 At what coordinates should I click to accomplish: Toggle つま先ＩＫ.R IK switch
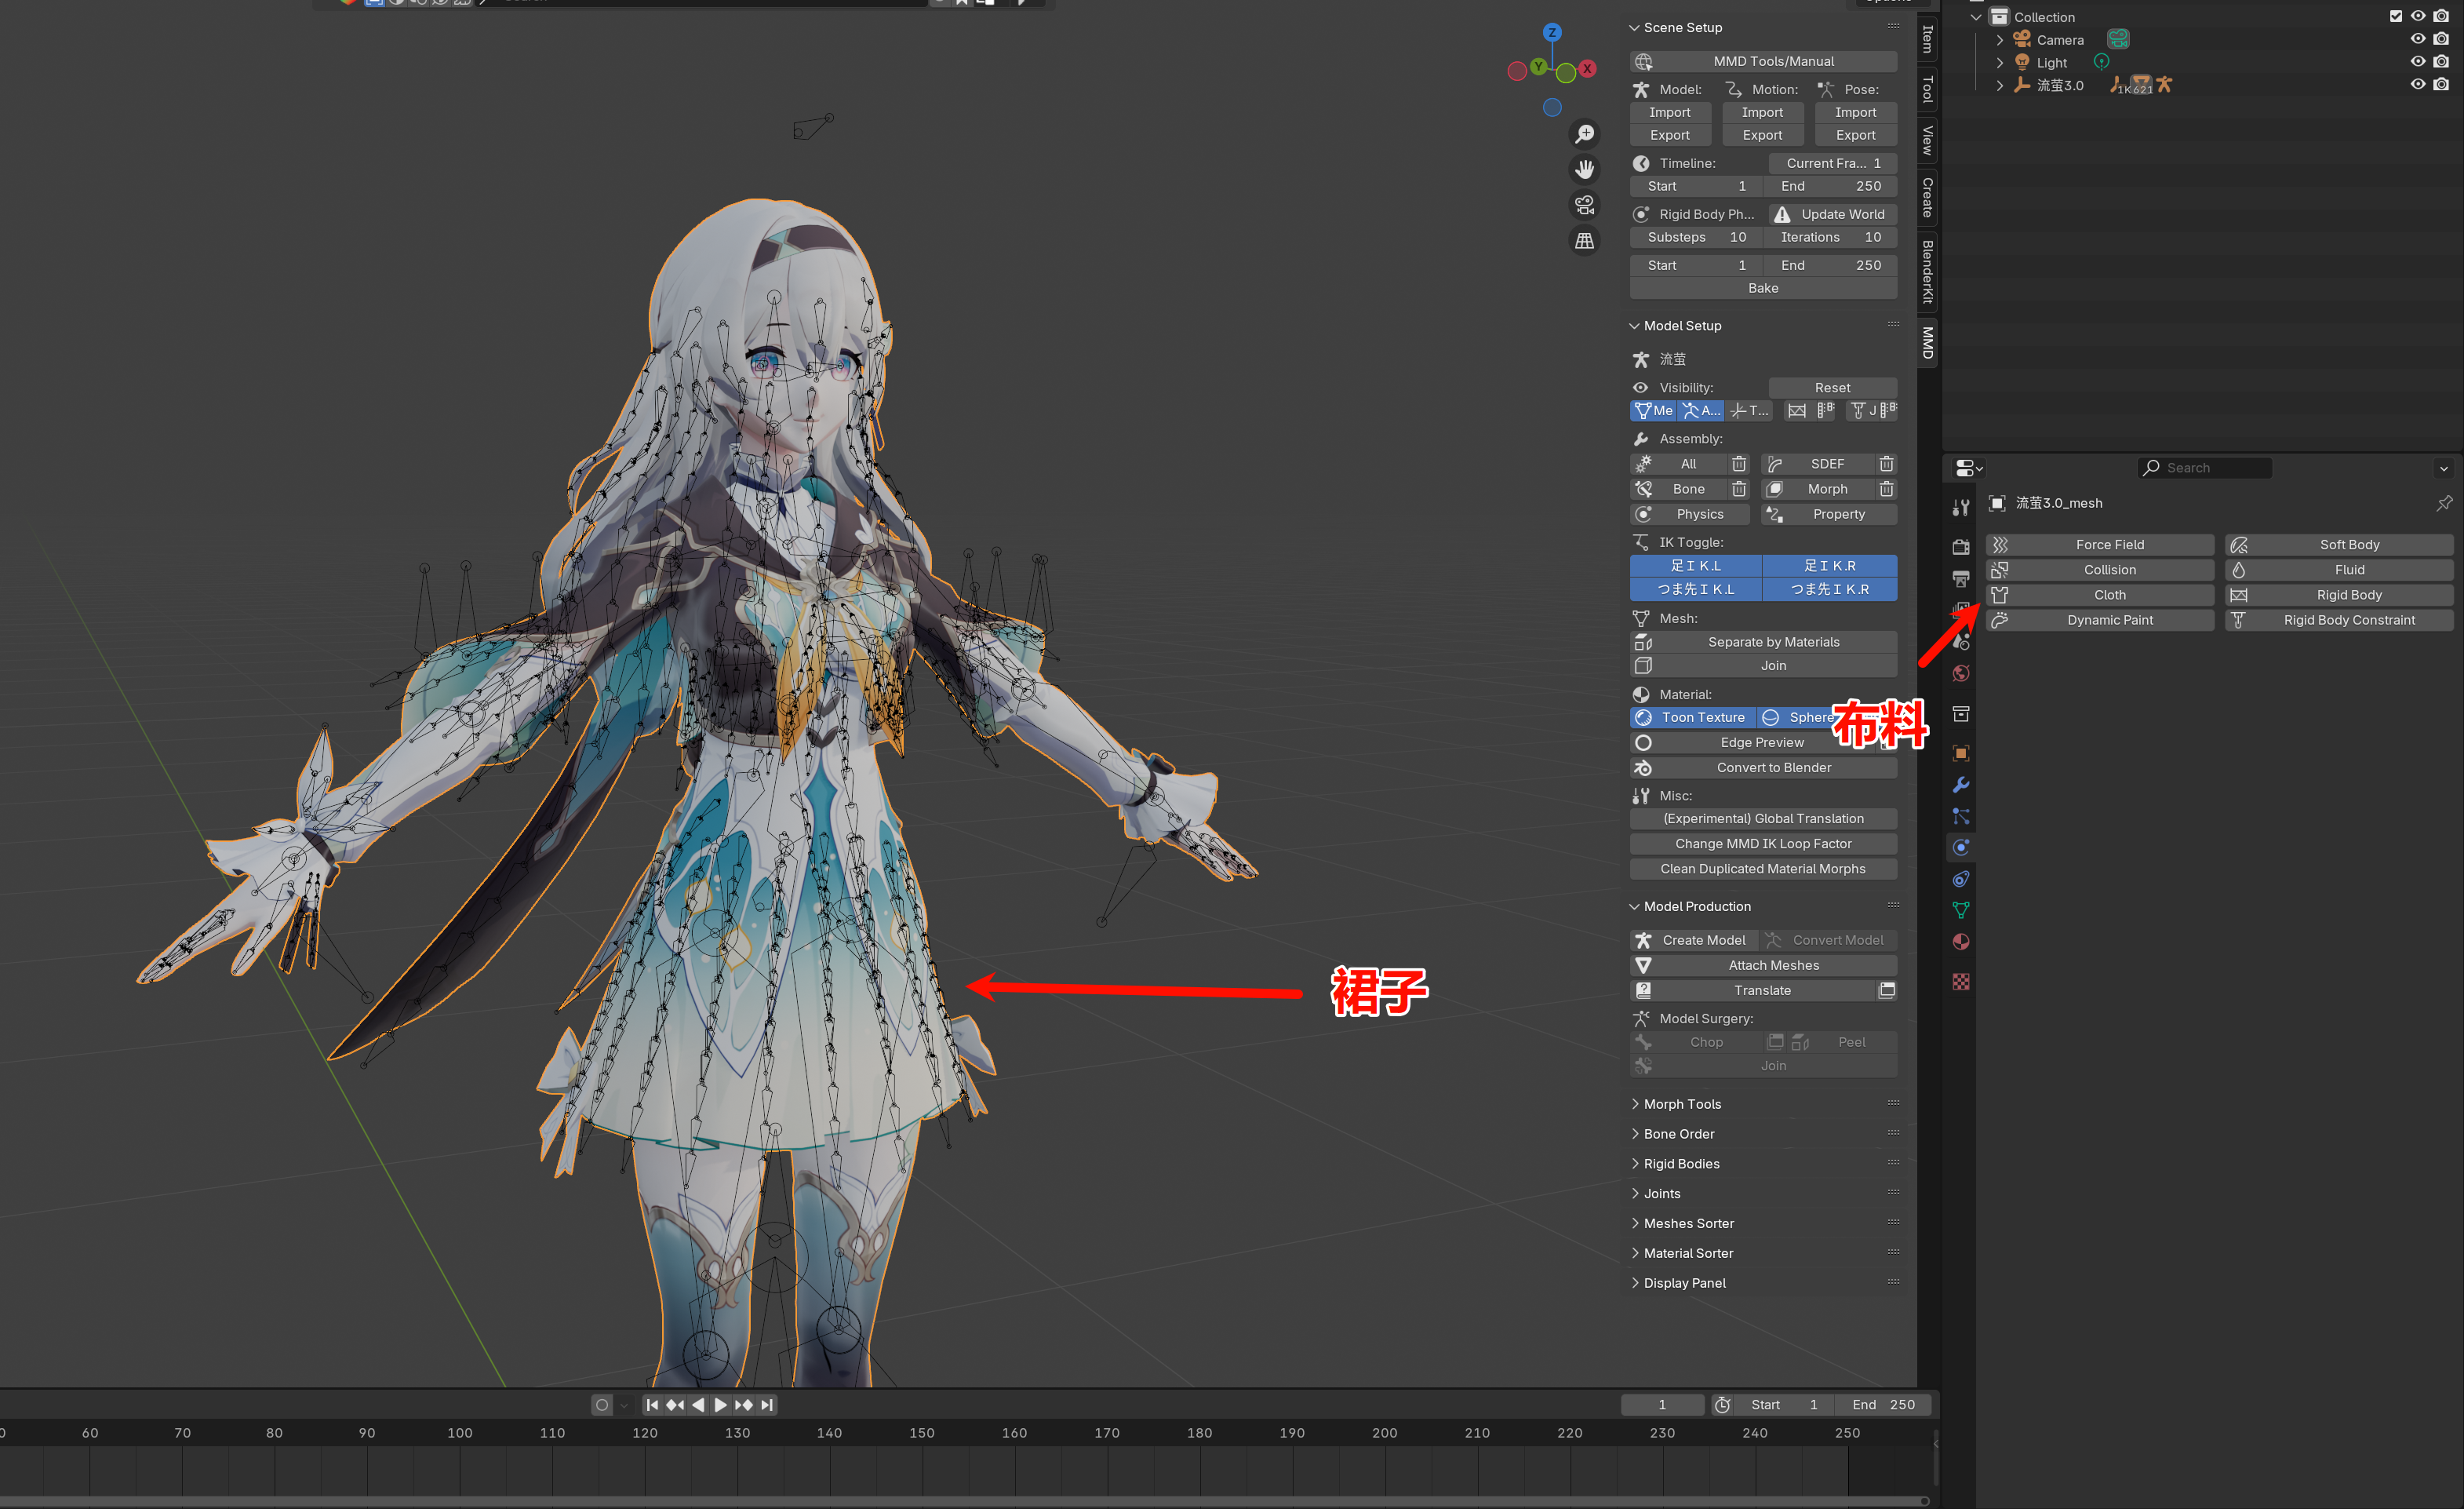click(1829, 590)
